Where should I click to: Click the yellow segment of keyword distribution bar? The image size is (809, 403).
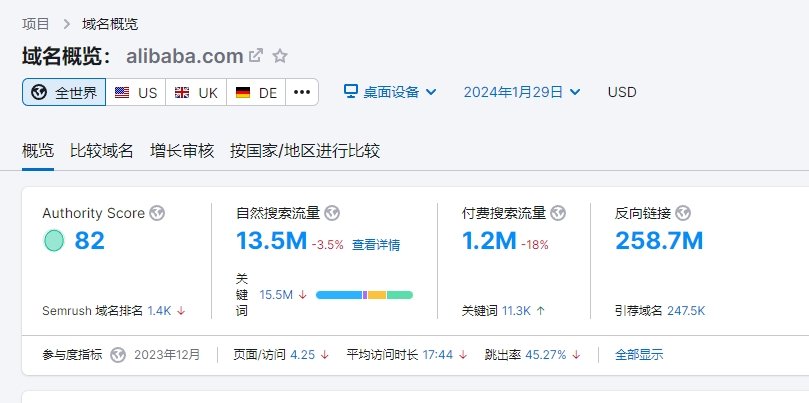pyautogui.click(x=377, y=295)
